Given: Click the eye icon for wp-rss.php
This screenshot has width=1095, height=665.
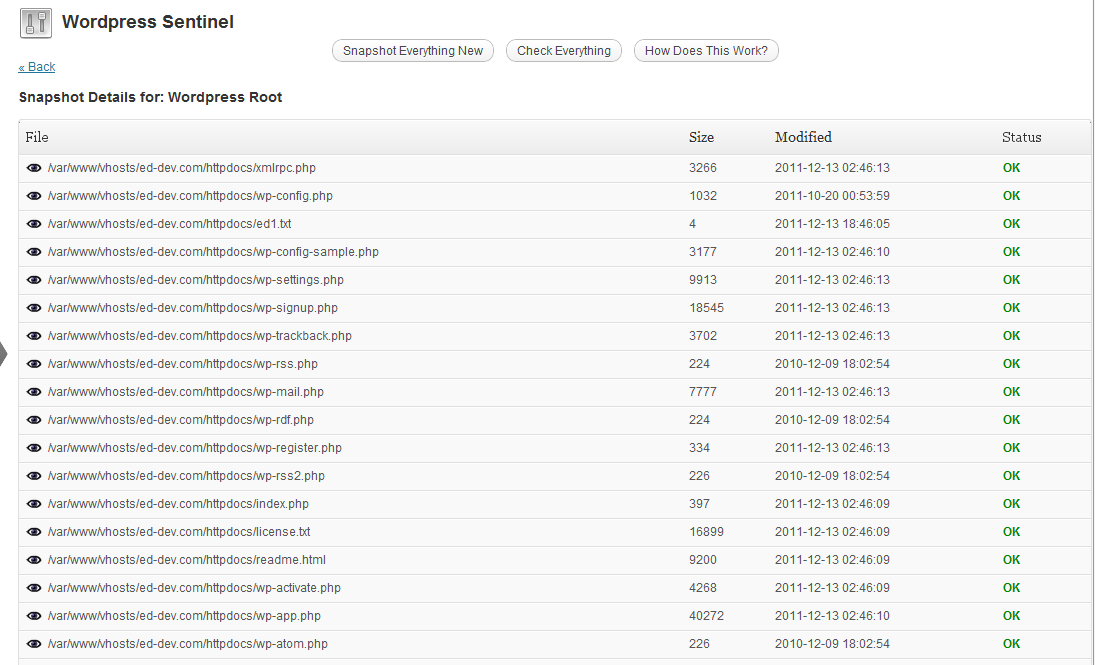Looking at the screenshot, I should pos(34,364).
